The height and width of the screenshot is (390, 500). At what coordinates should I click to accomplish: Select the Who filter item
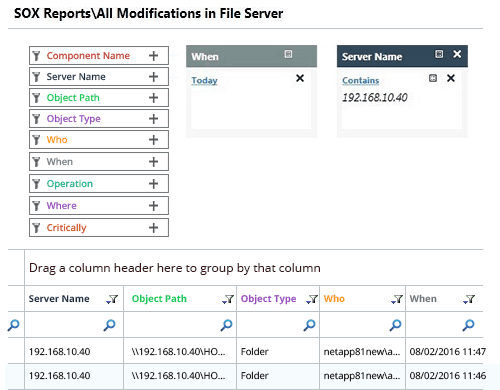click(99, 140)
